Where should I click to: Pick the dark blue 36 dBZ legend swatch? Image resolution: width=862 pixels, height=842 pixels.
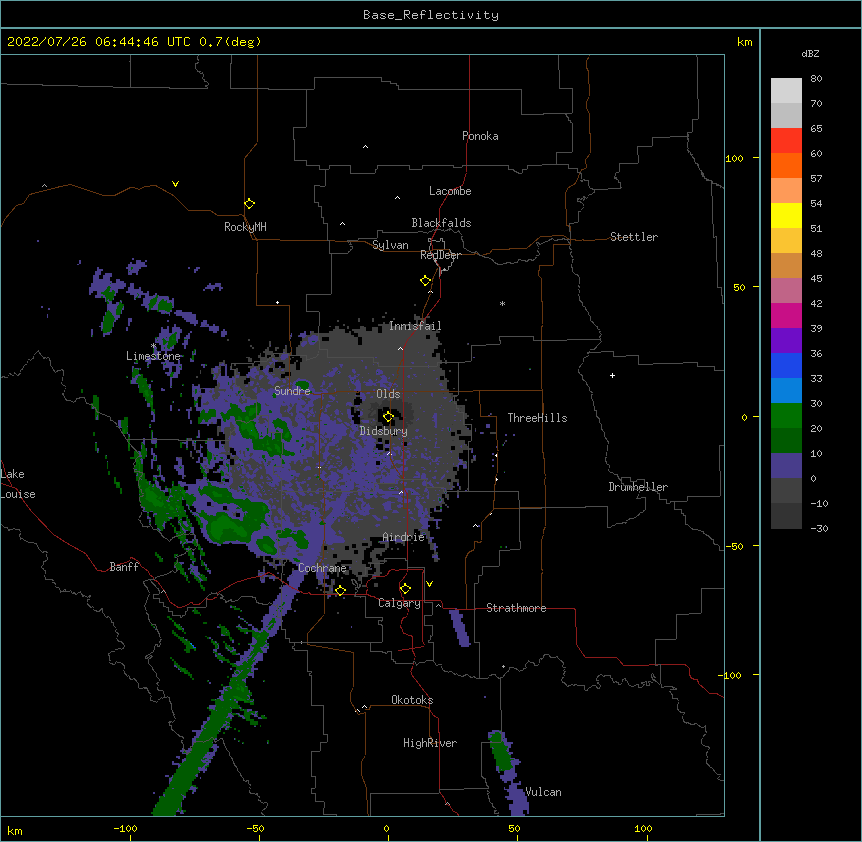pos(786,365)
